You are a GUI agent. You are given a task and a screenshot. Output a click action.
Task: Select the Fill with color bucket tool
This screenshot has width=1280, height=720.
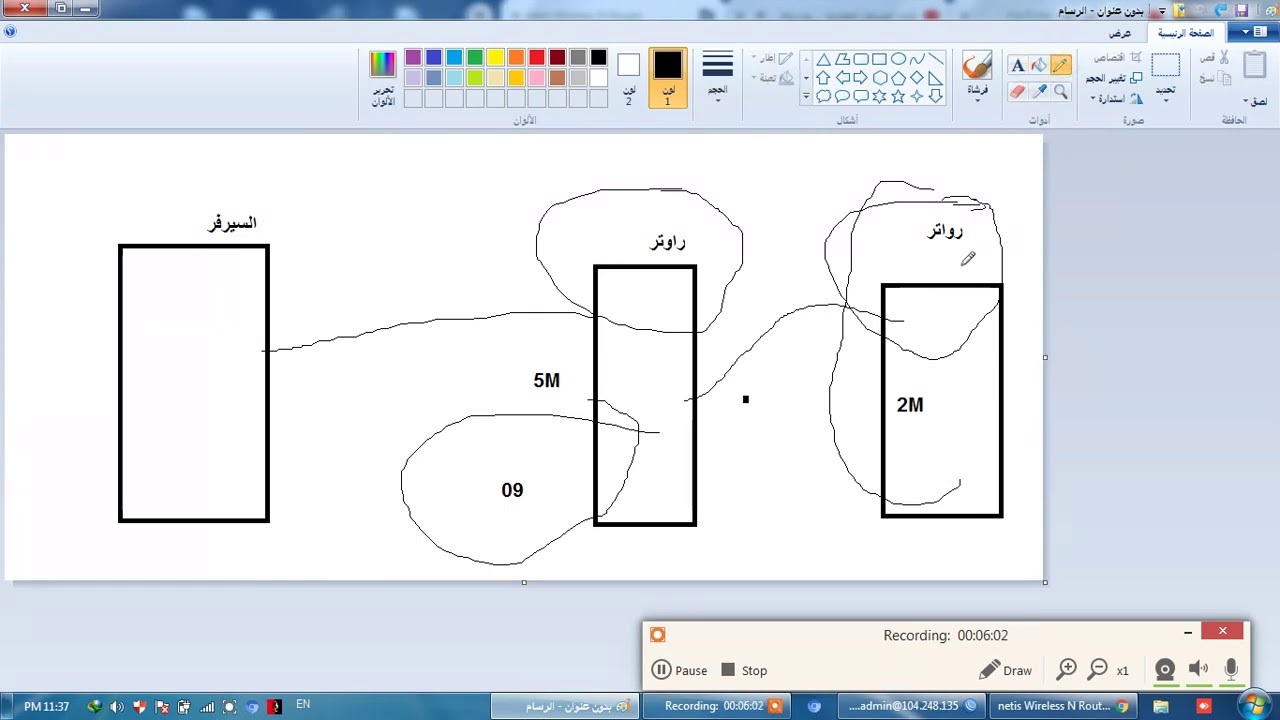(x=1040, y=66)
